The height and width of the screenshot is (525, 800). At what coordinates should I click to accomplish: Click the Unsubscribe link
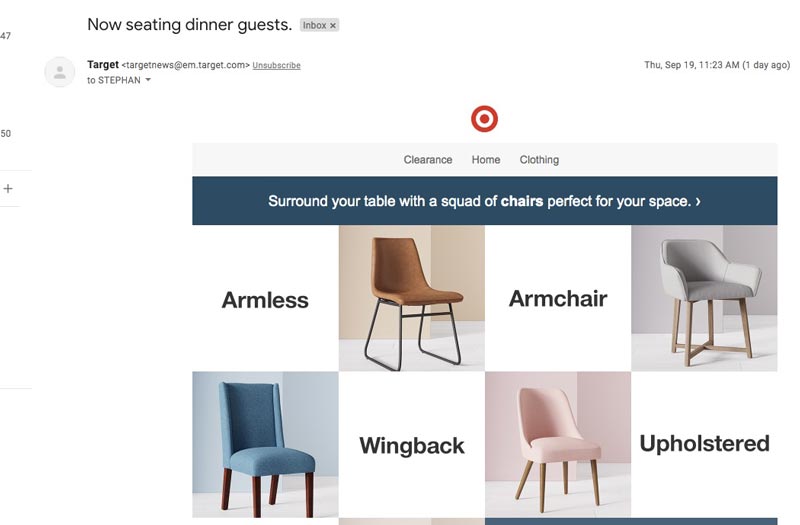click(x=277, y=65)
